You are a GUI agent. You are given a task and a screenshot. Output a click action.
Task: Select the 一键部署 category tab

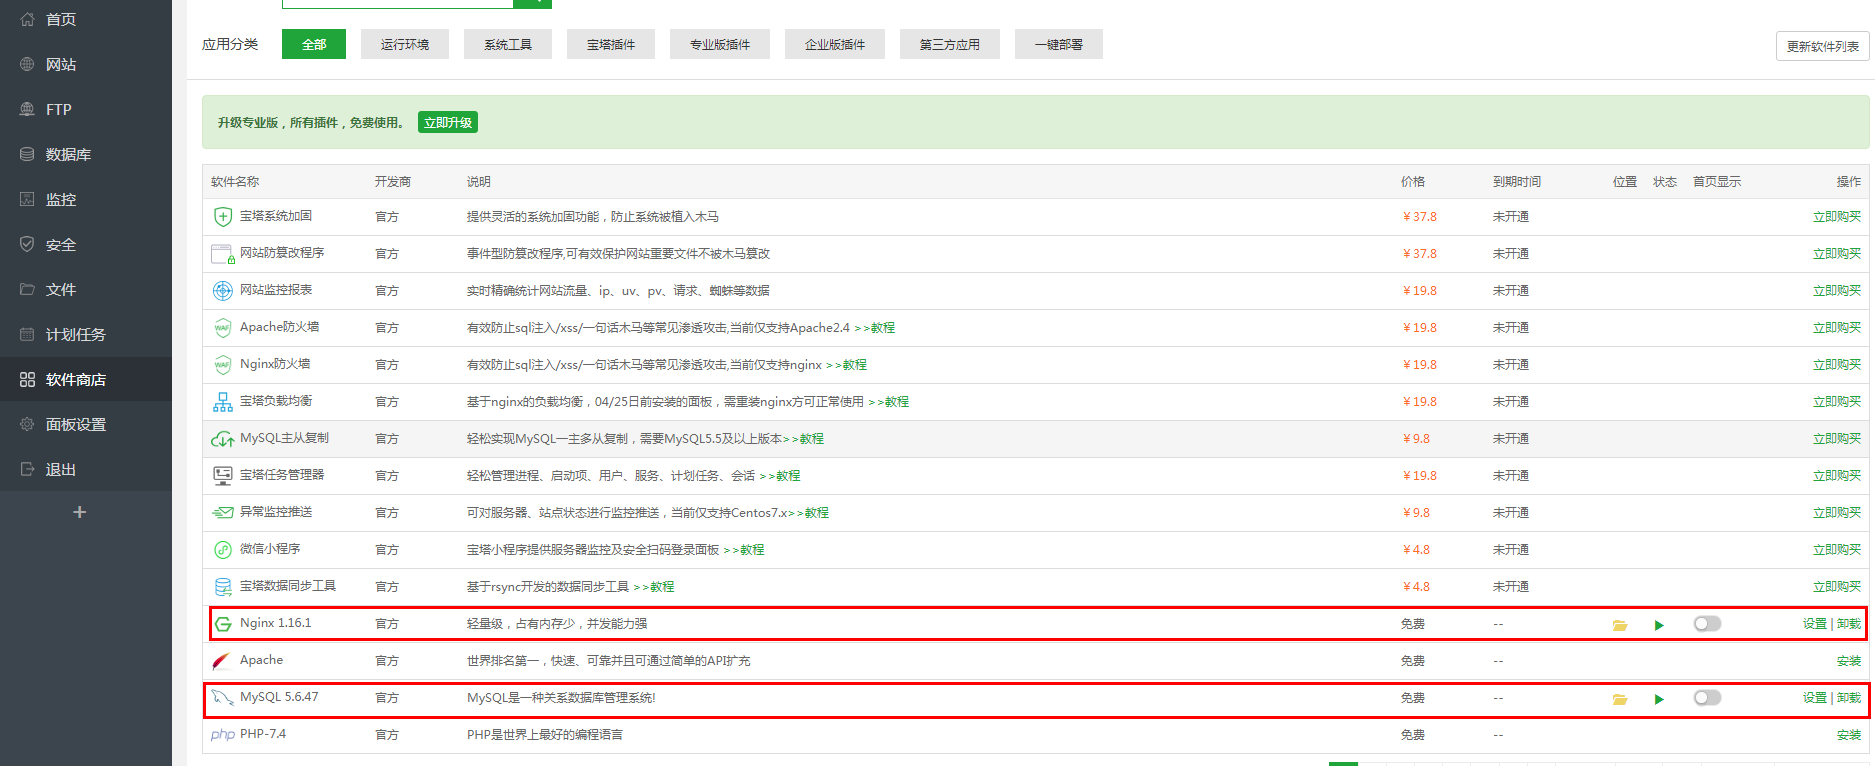click(1059, 44)
